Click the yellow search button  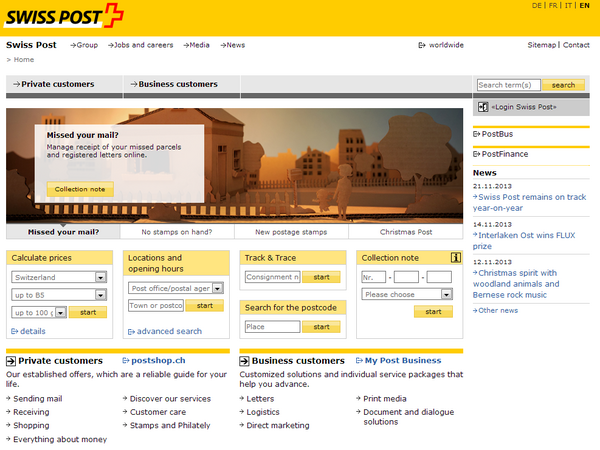(x=563, y=85)
